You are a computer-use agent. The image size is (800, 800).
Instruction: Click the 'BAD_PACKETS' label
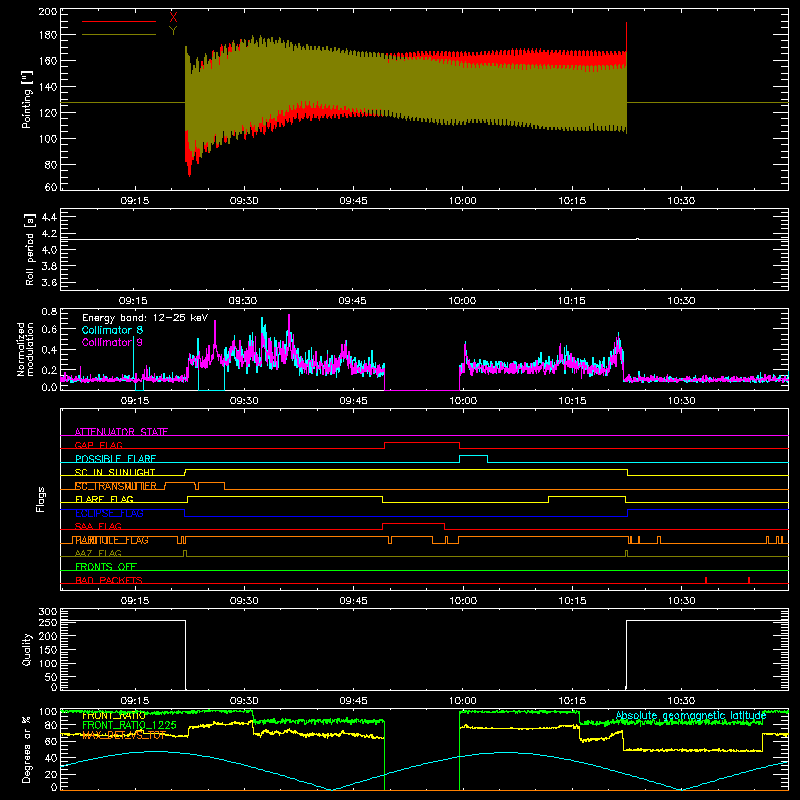pyautogui.click(x=109, y=580)
